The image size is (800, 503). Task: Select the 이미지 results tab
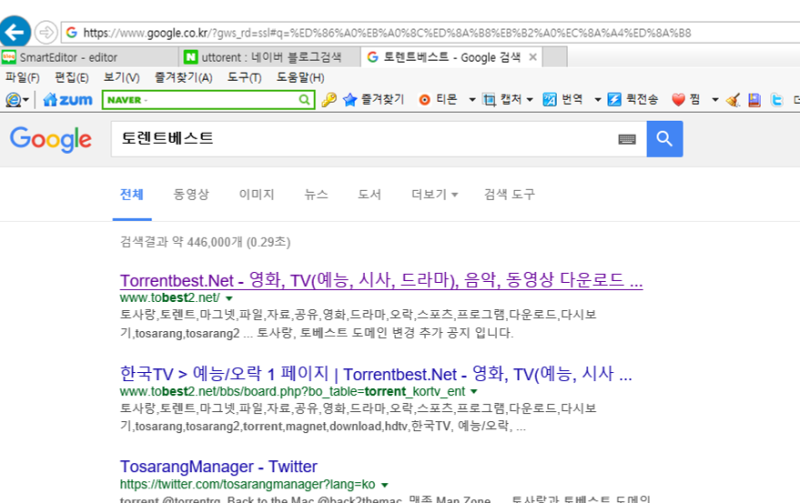pos(257,194)
